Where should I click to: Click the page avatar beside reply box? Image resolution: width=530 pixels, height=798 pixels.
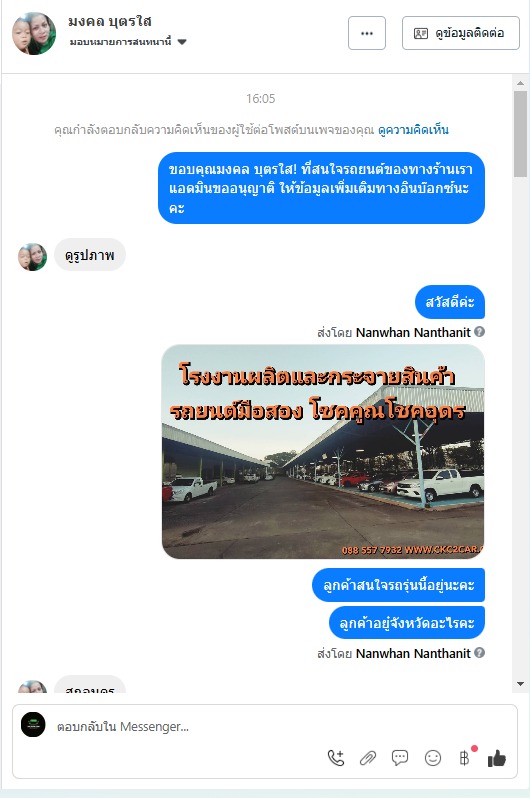(x=33, y=725)
